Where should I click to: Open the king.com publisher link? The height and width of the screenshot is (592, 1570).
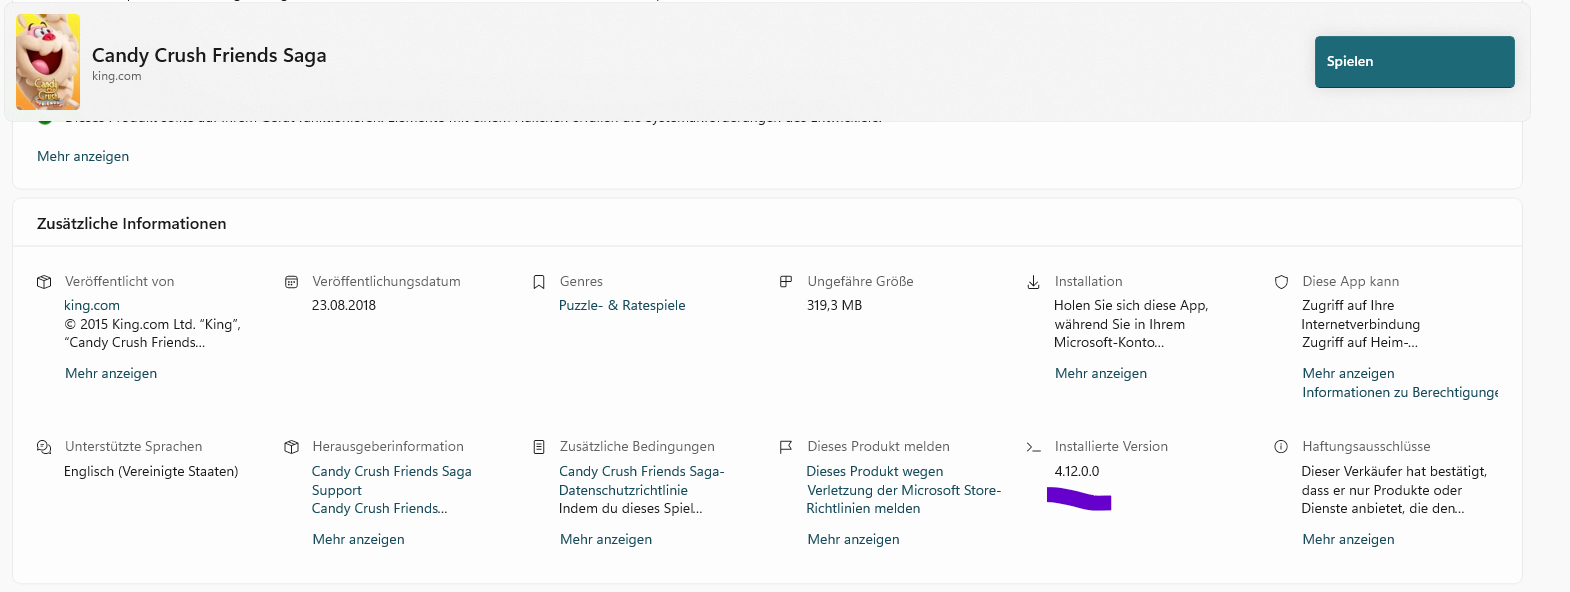(92, 306)
